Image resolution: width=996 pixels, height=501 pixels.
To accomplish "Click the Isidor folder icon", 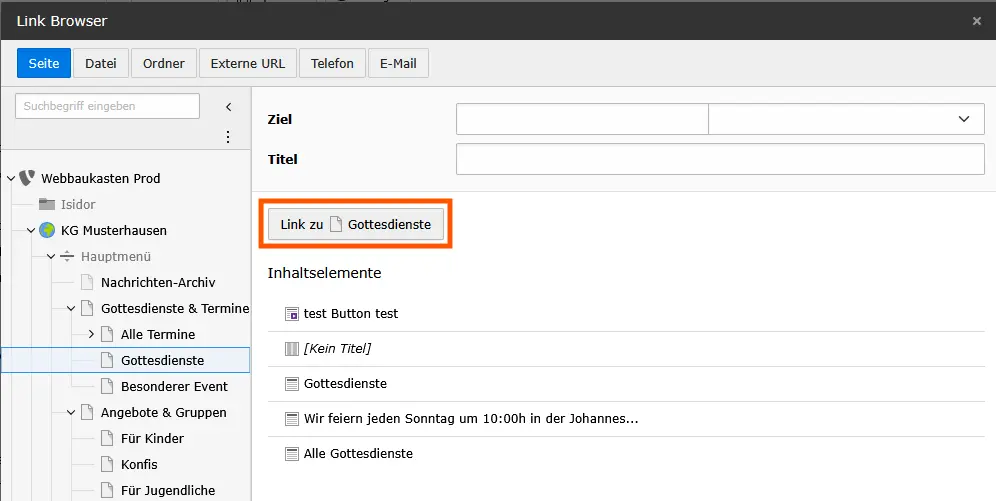I will pyautogui.click(x=47, y=204).
